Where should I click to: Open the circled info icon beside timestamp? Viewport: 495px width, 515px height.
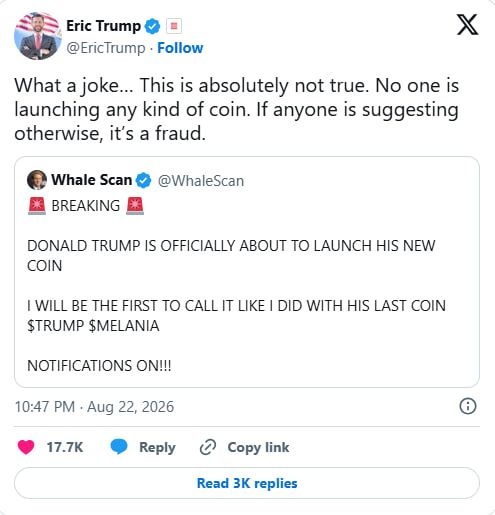click(468, 406)
